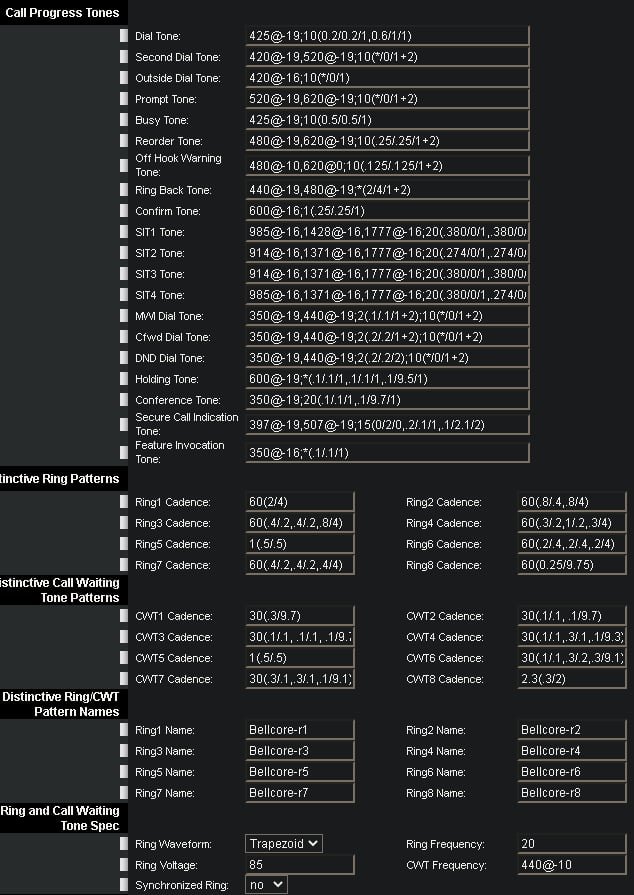Viewport: 634px width, 895px height.
Task: Check the box next to Ring Back Tone
Action: point(125,190)
